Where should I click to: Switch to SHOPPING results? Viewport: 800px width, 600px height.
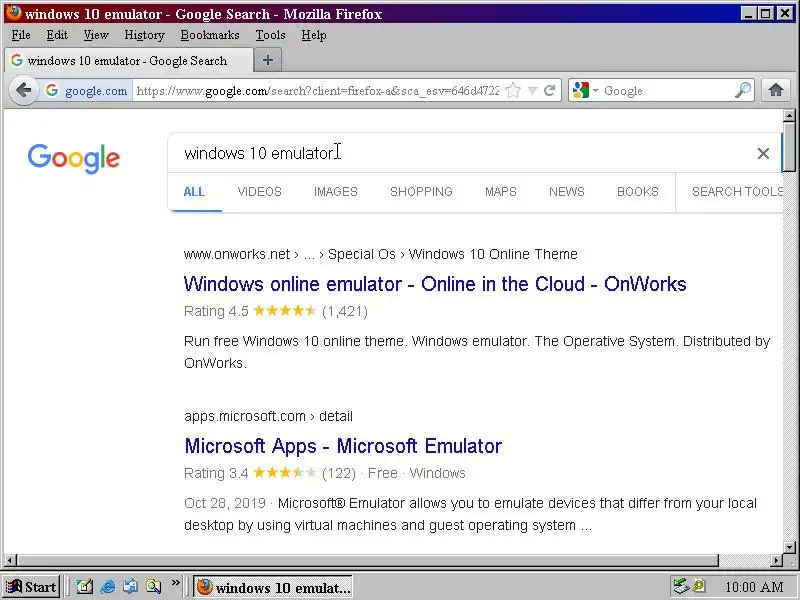(x=421, y=192)
